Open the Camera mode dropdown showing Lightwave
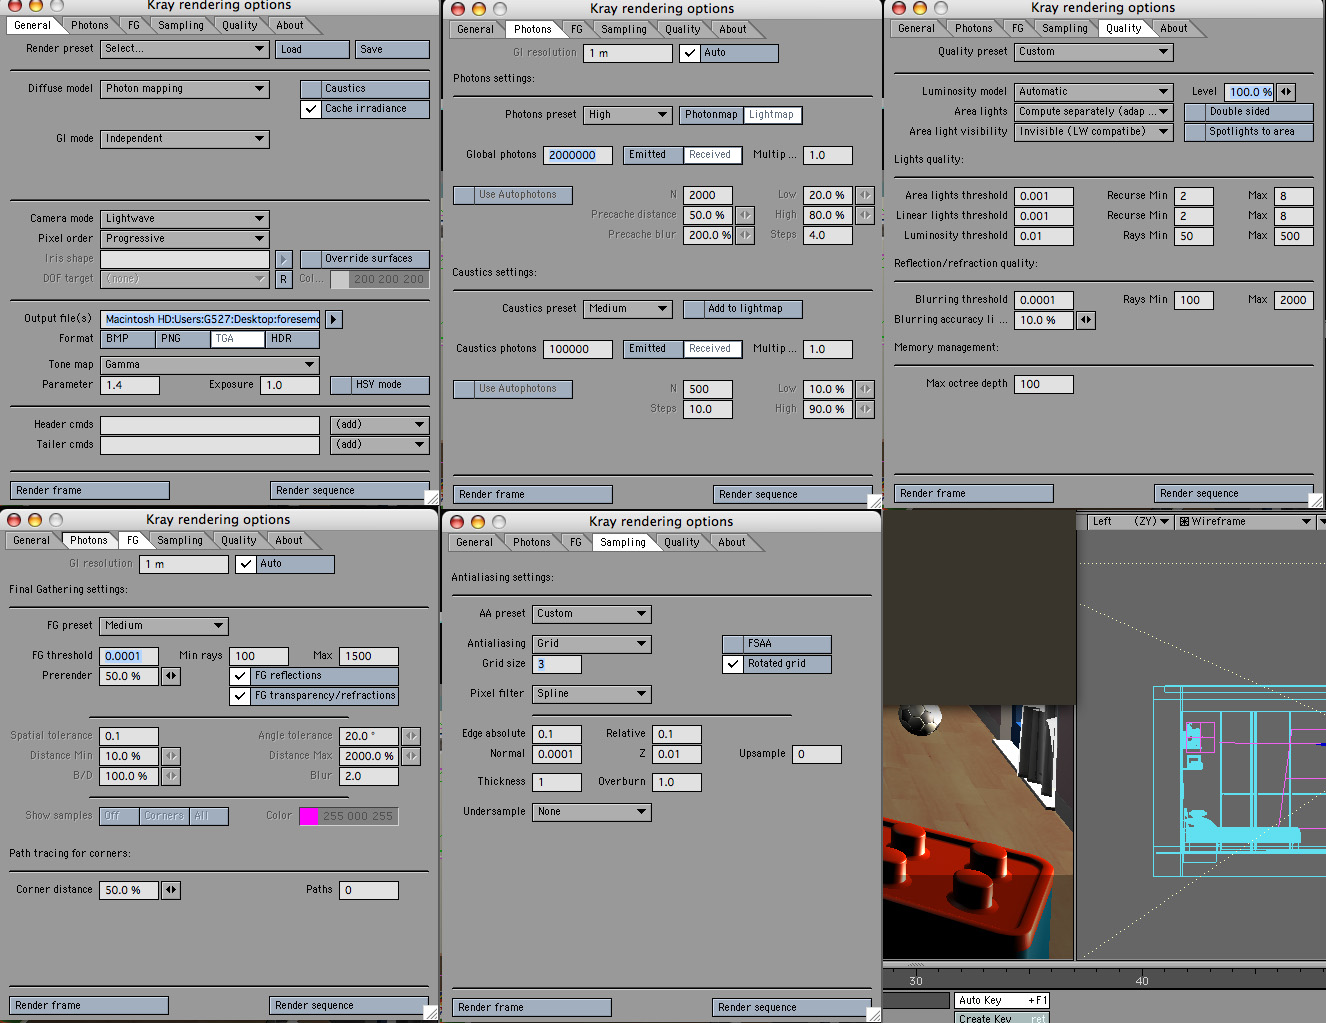 click(185, 219)
